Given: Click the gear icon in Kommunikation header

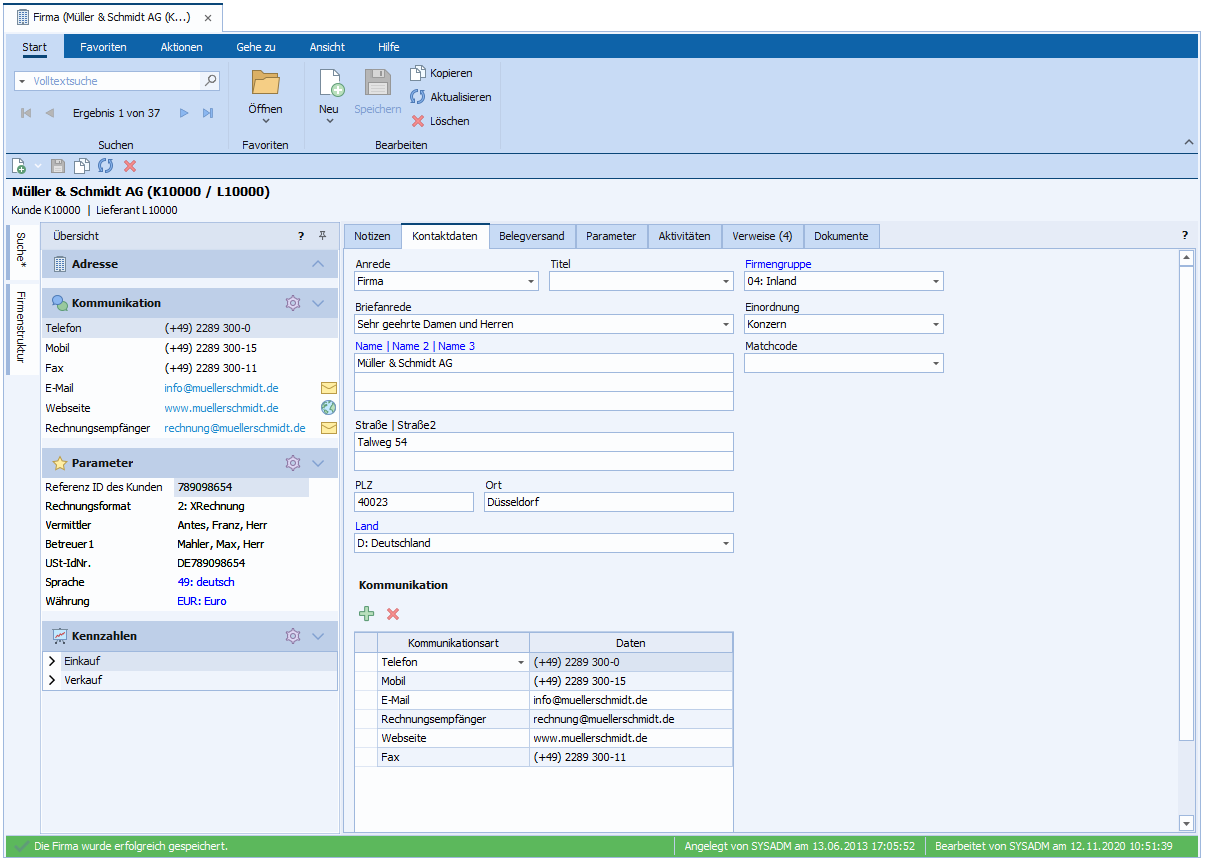Looking at the screenshot, I should (x=293, y=303).
